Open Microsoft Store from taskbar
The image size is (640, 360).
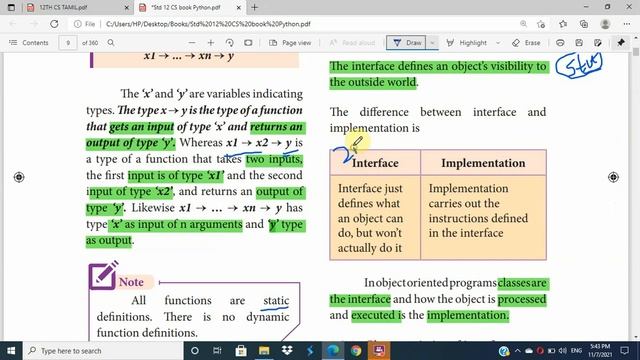point(241,351)
